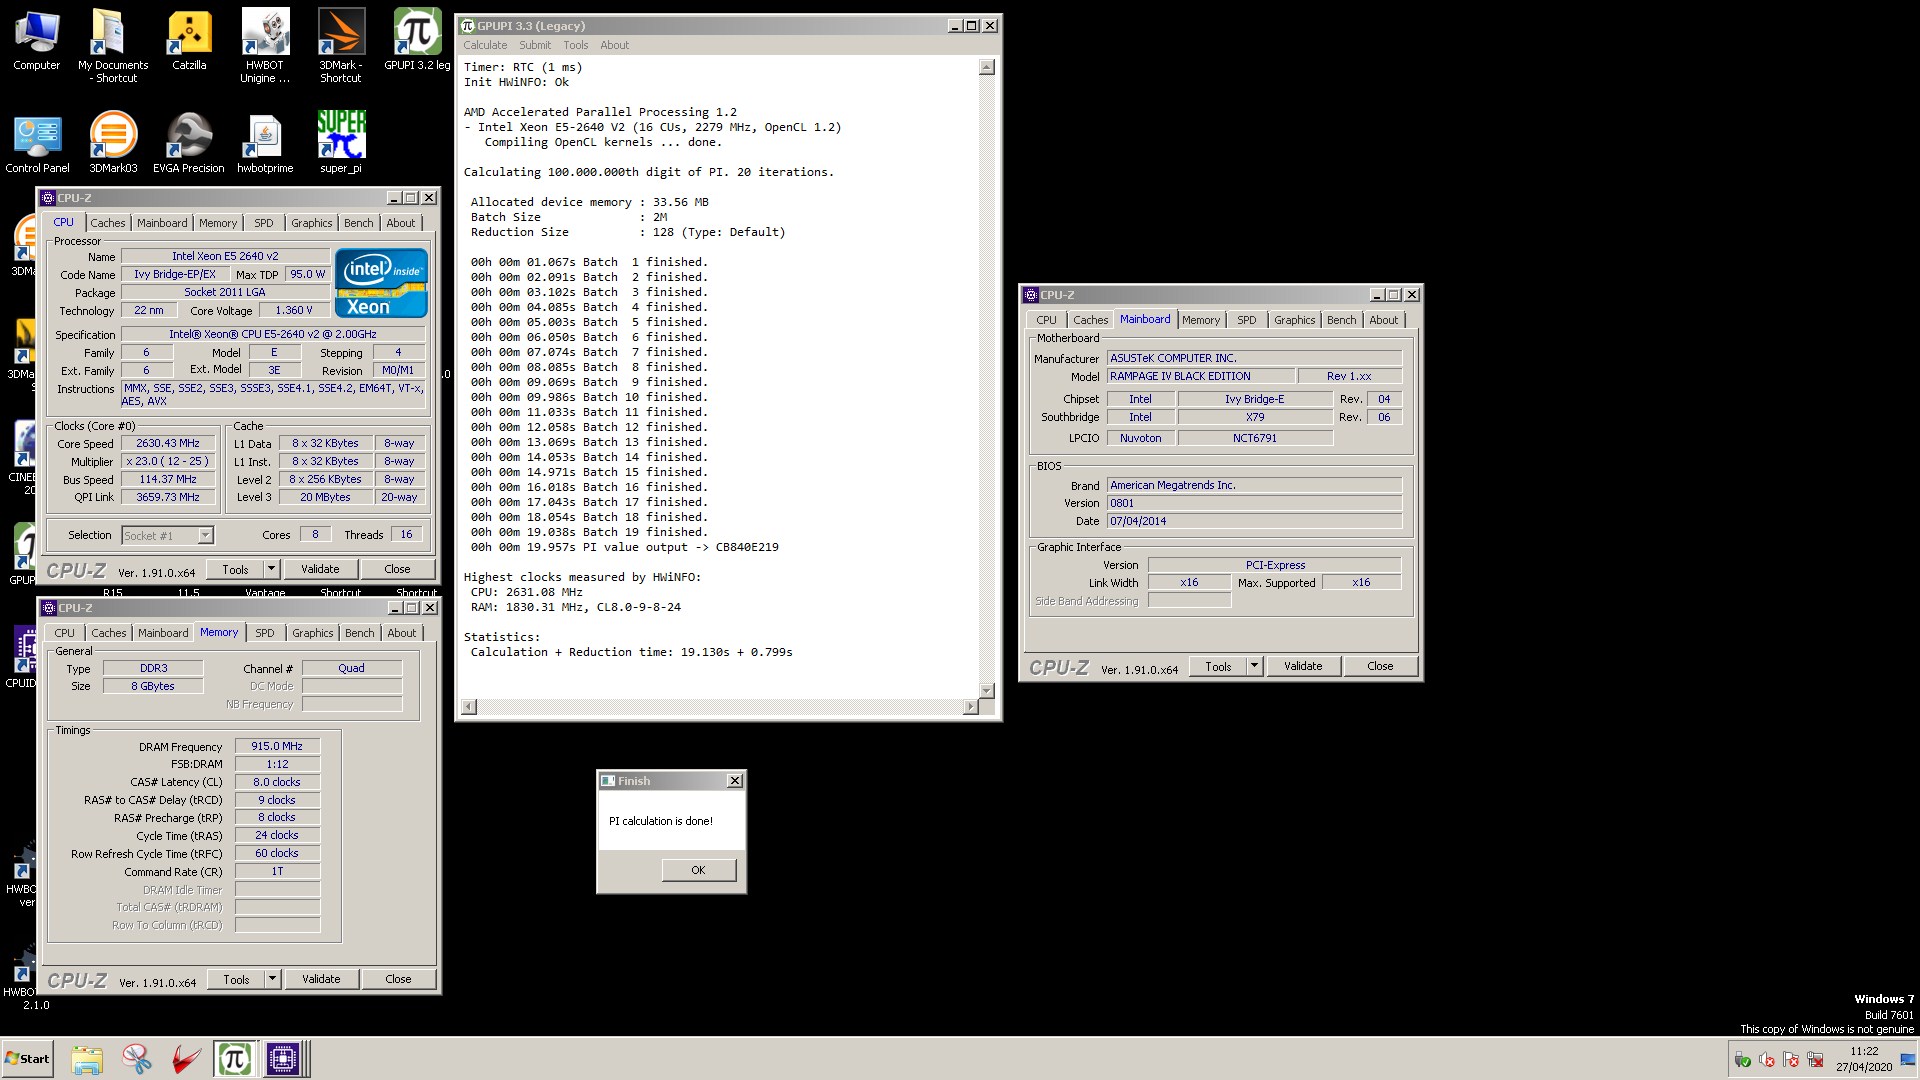Click the Windows Start button

(27, 1059)
